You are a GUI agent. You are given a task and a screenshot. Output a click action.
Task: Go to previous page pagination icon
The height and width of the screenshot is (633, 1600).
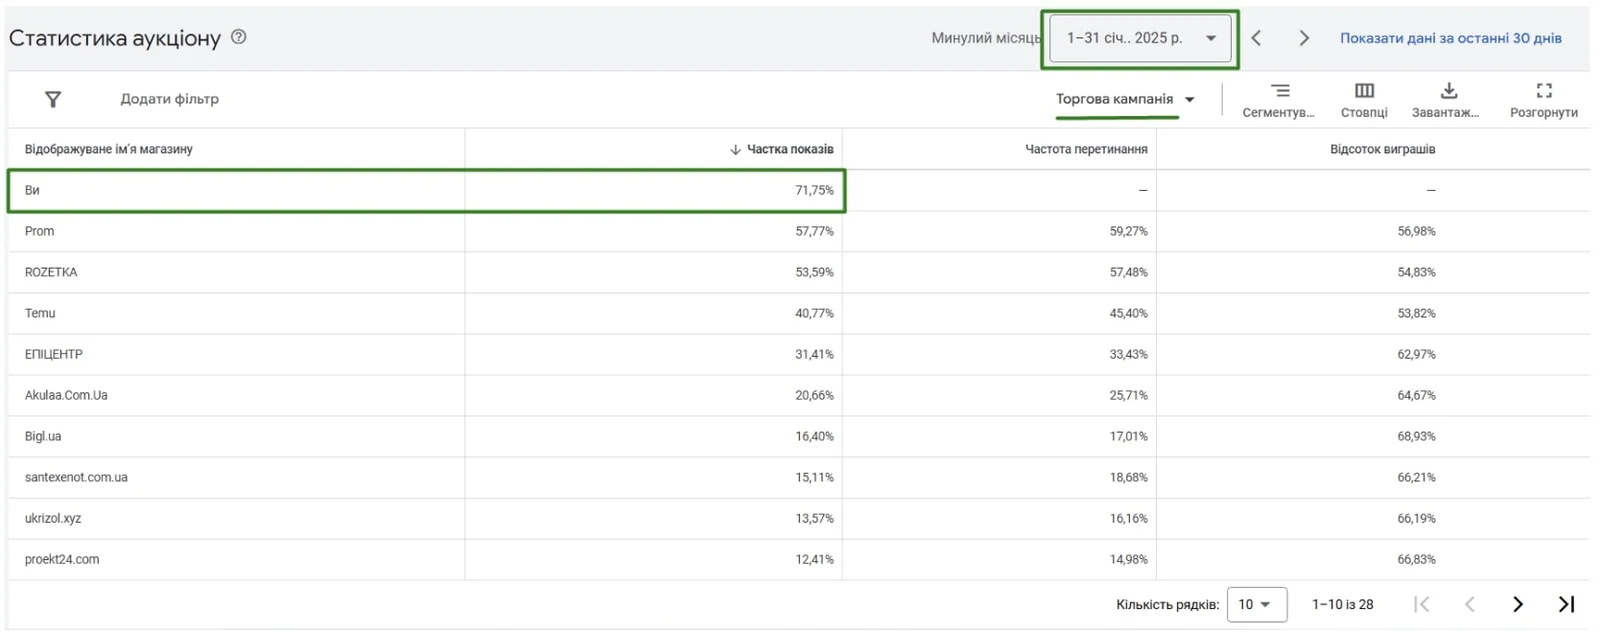coord(1469,604)
